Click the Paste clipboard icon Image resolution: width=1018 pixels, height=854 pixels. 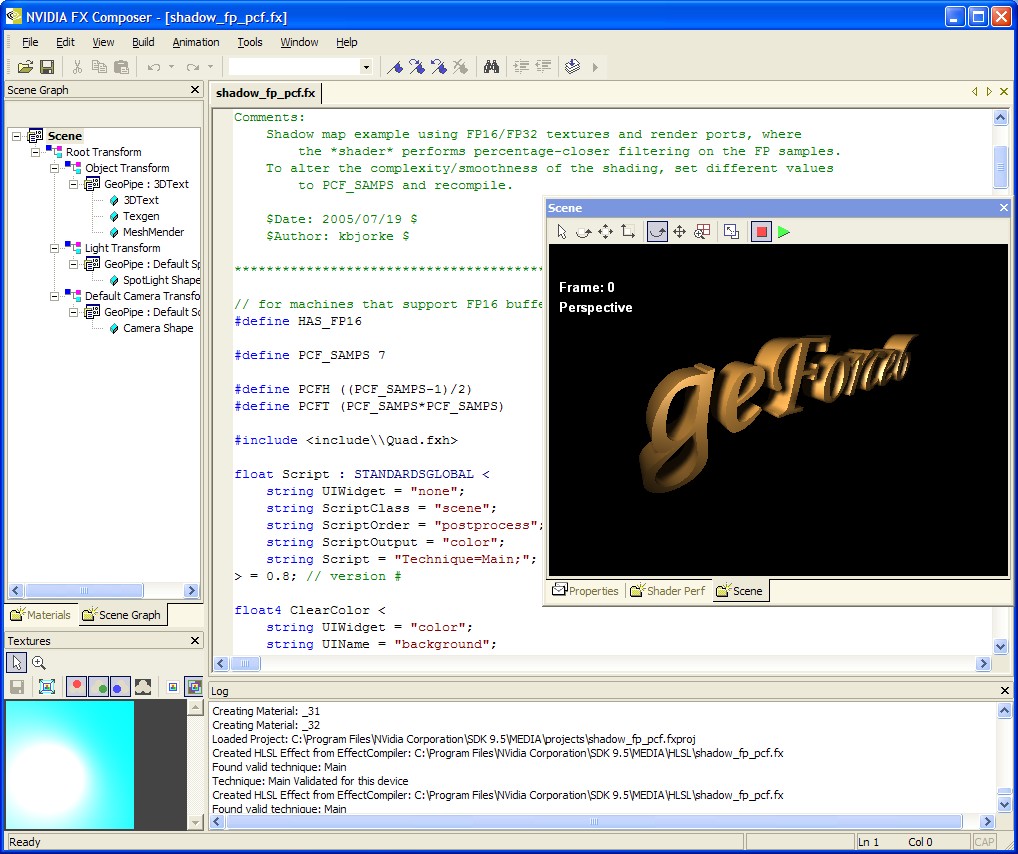[x=121, y=67]
